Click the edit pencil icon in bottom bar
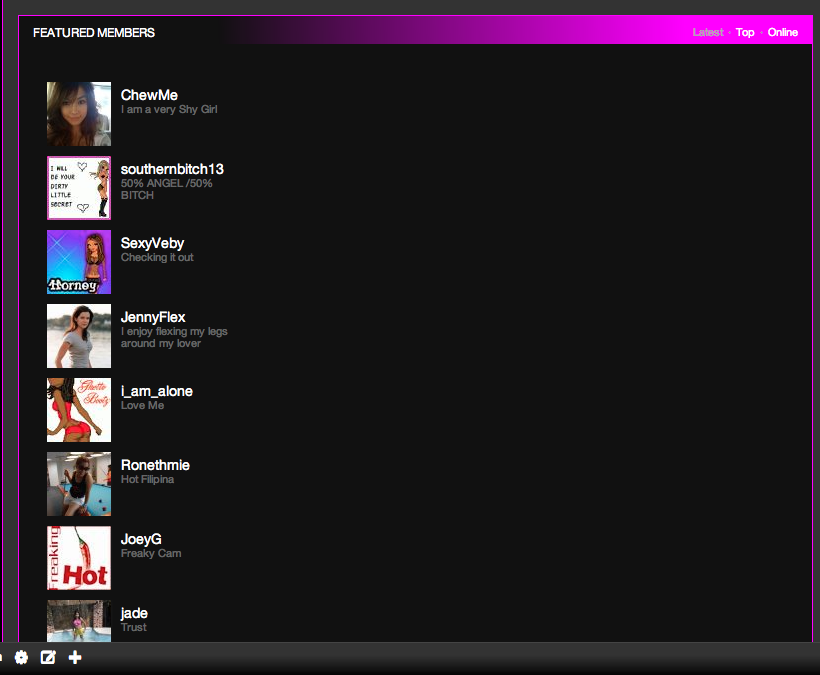The image size is (820, 675). (48, 657)
